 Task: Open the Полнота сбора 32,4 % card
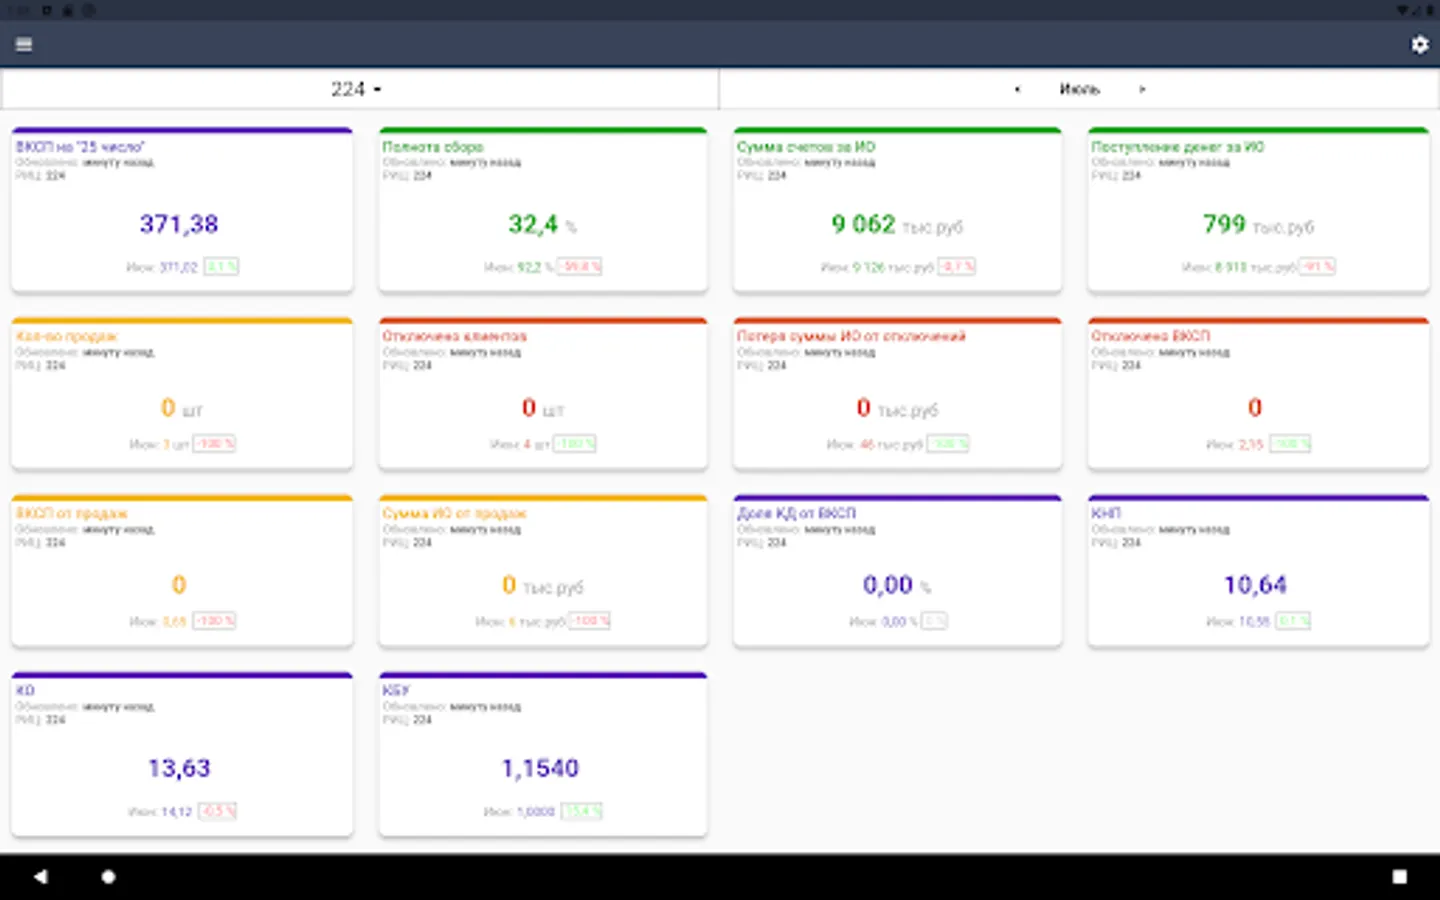point(543,210)
